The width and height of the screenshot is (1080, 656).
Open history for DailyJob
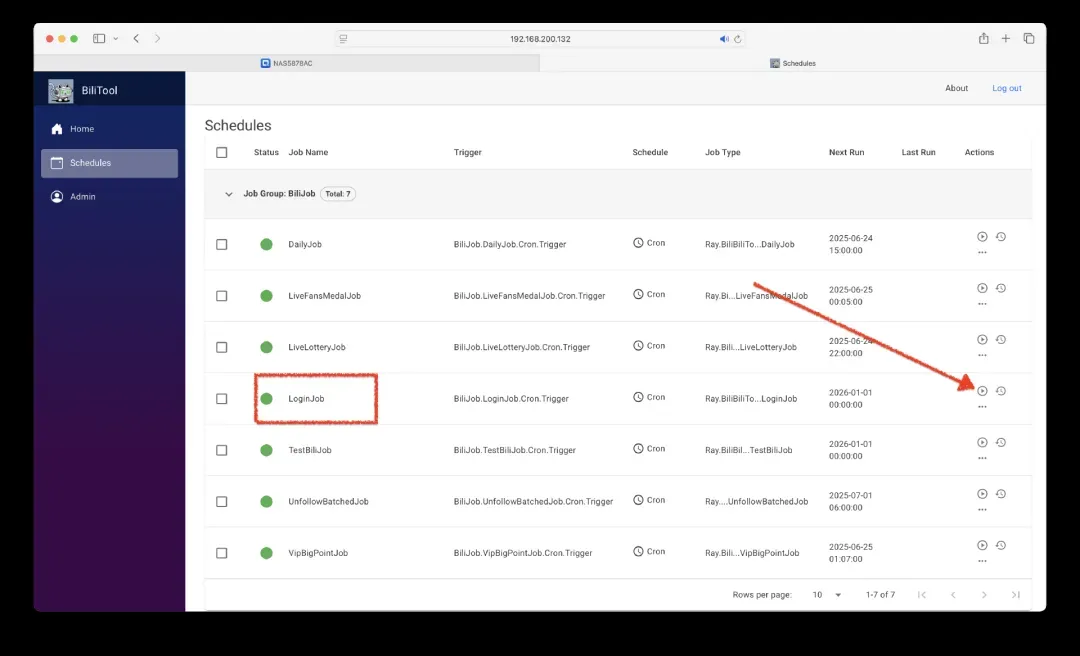click(1001, 237)
